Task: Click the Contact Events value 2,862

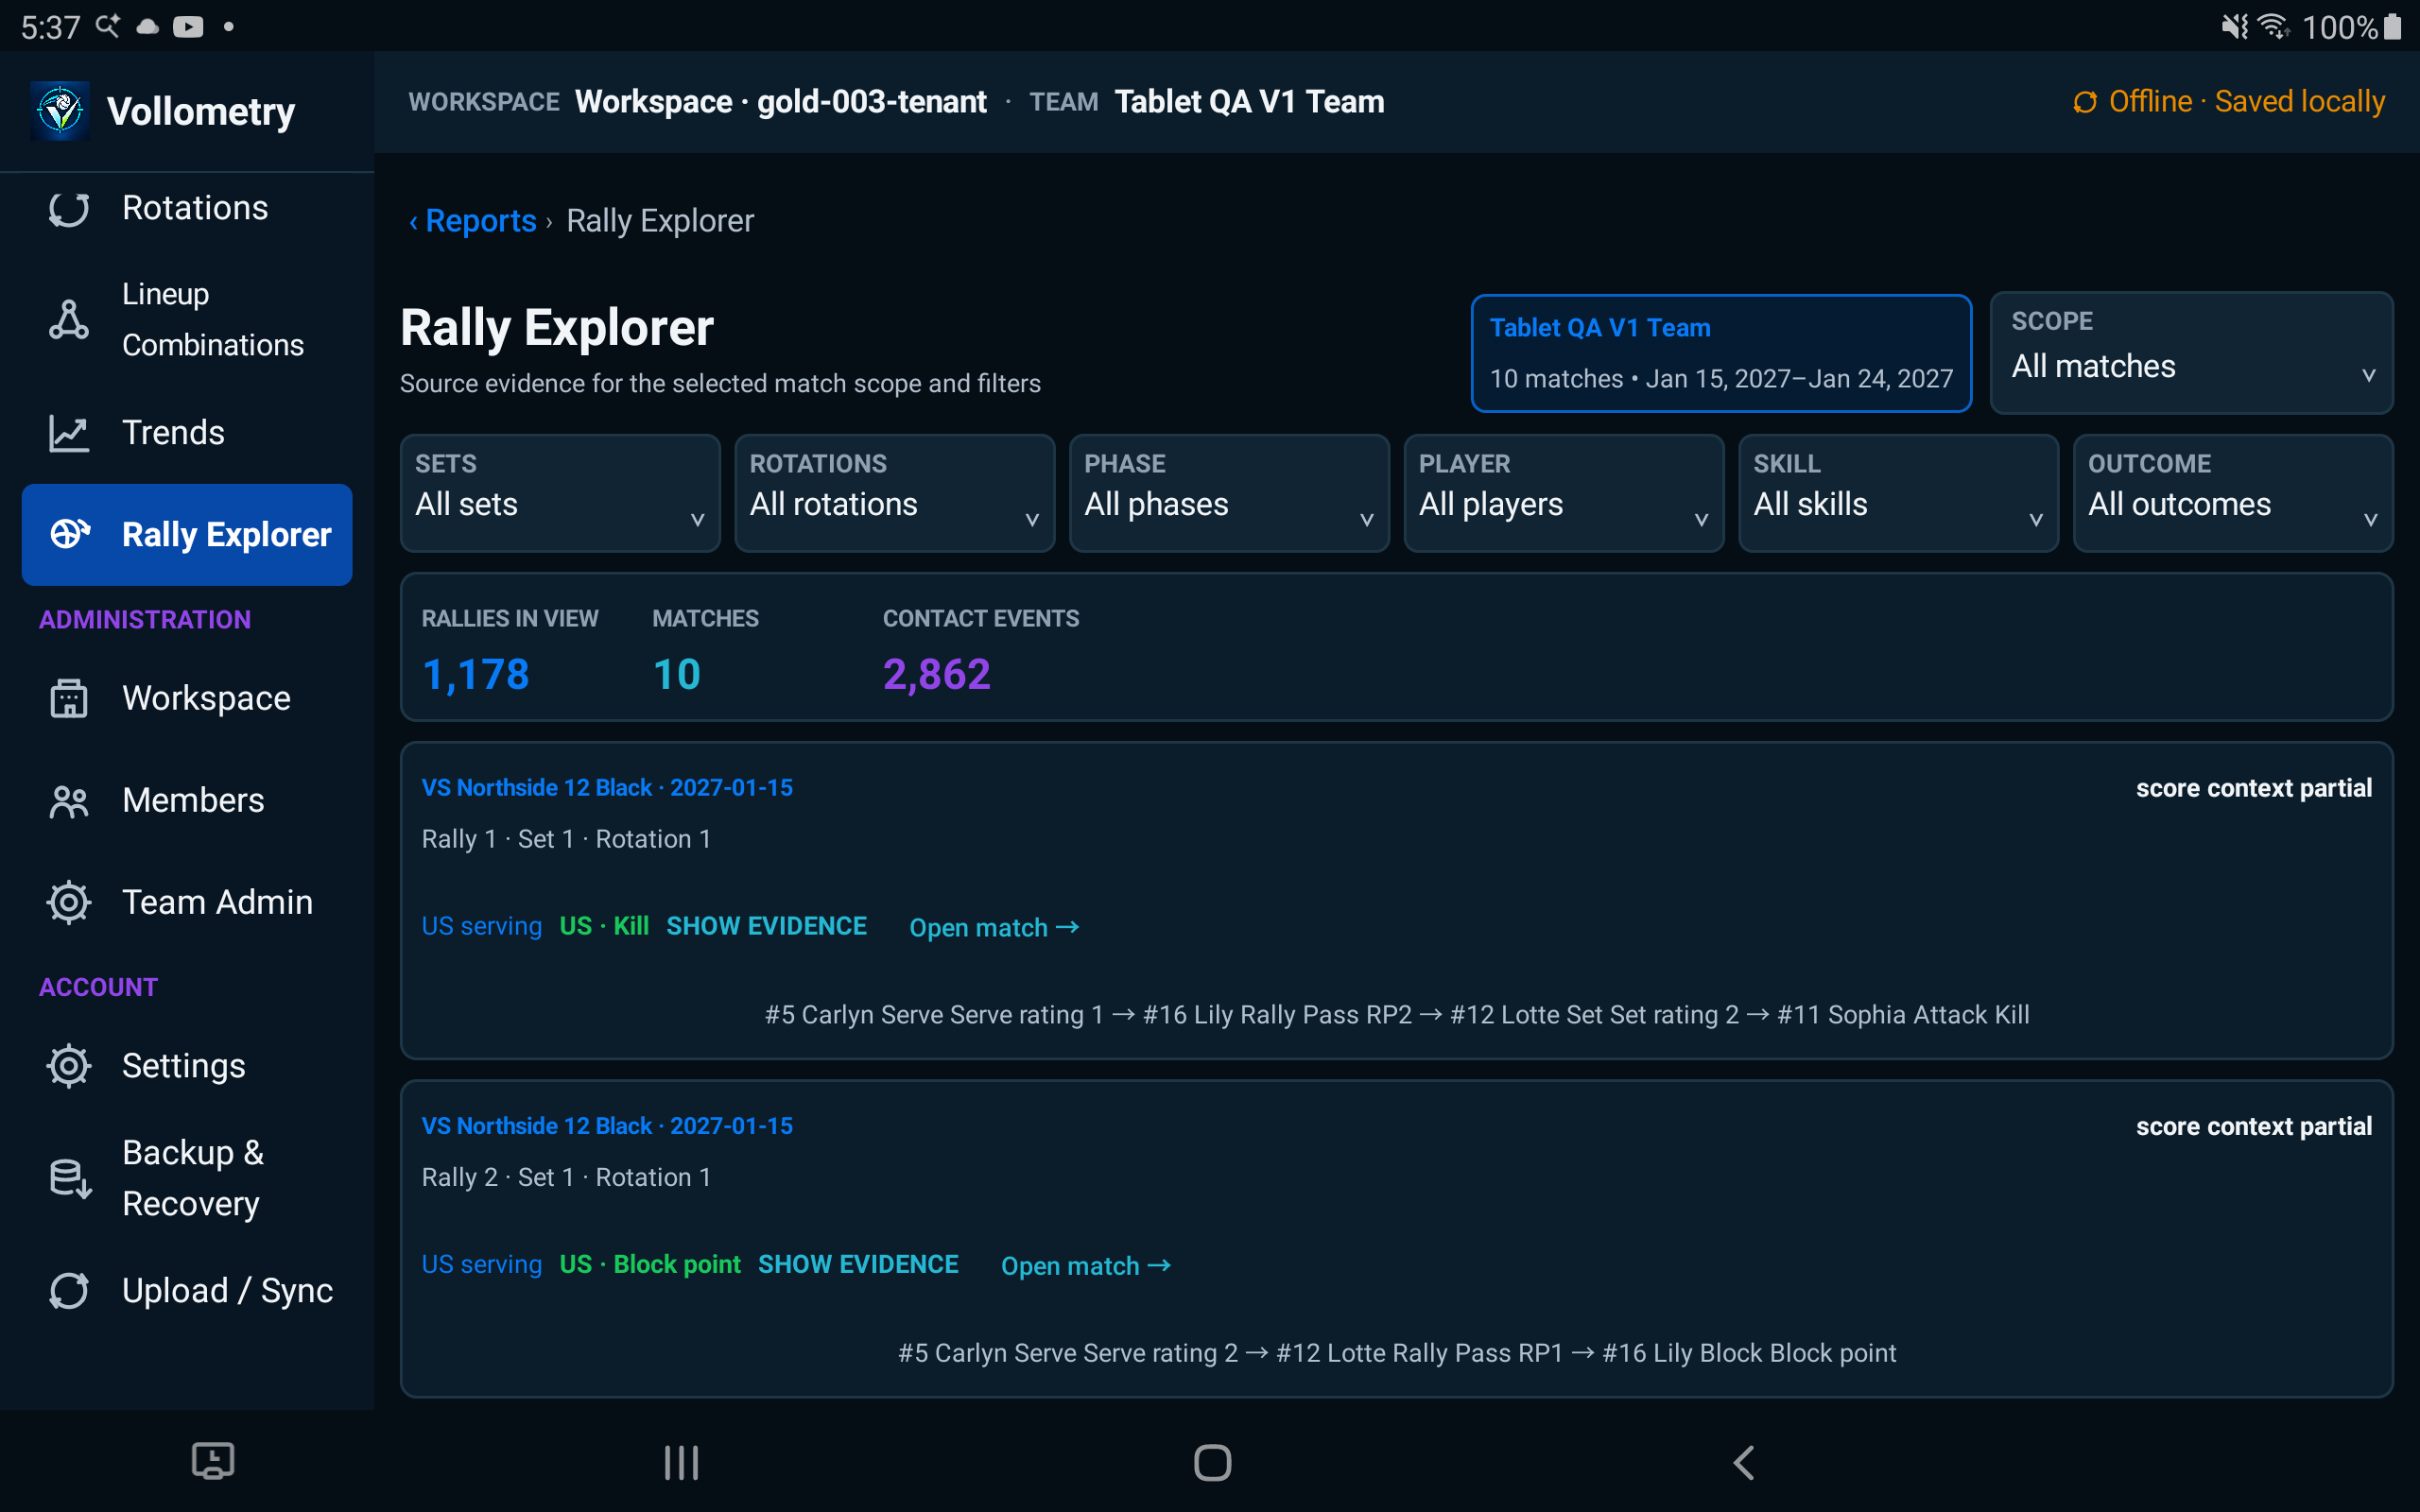Action: tap(936, 675)
